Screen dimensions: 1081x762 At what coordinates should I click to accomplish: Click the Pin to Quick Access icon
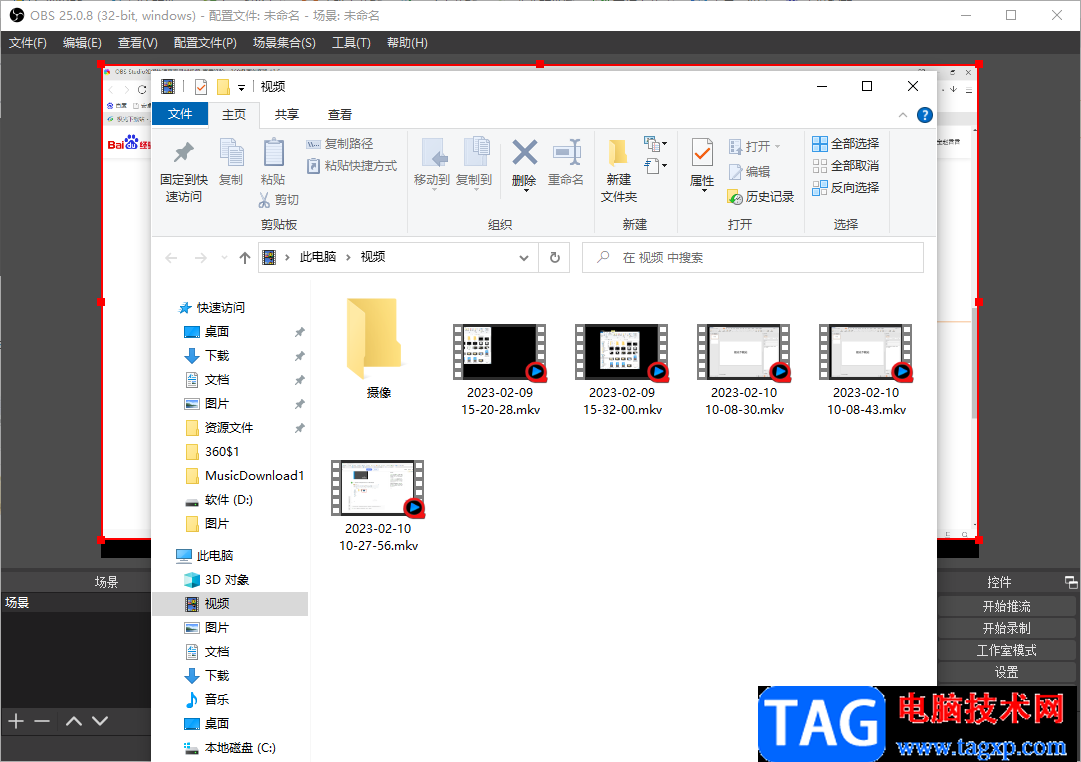[x=183, y=153]
